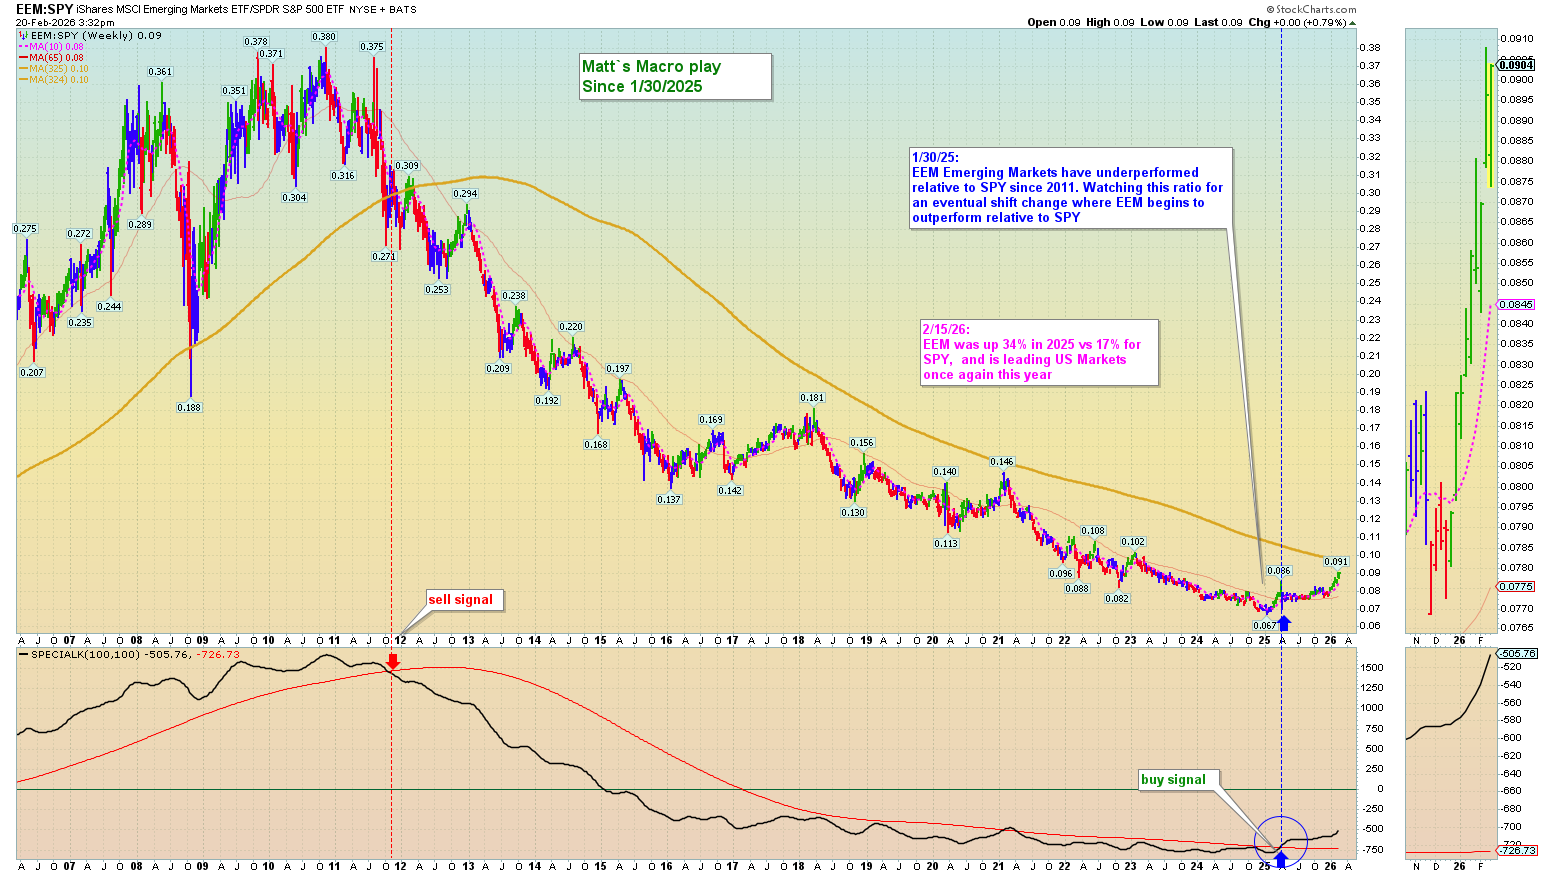Select the 1/30/25 blue text annotation
Viewport: 1550px width, 875px height.
1068,188
